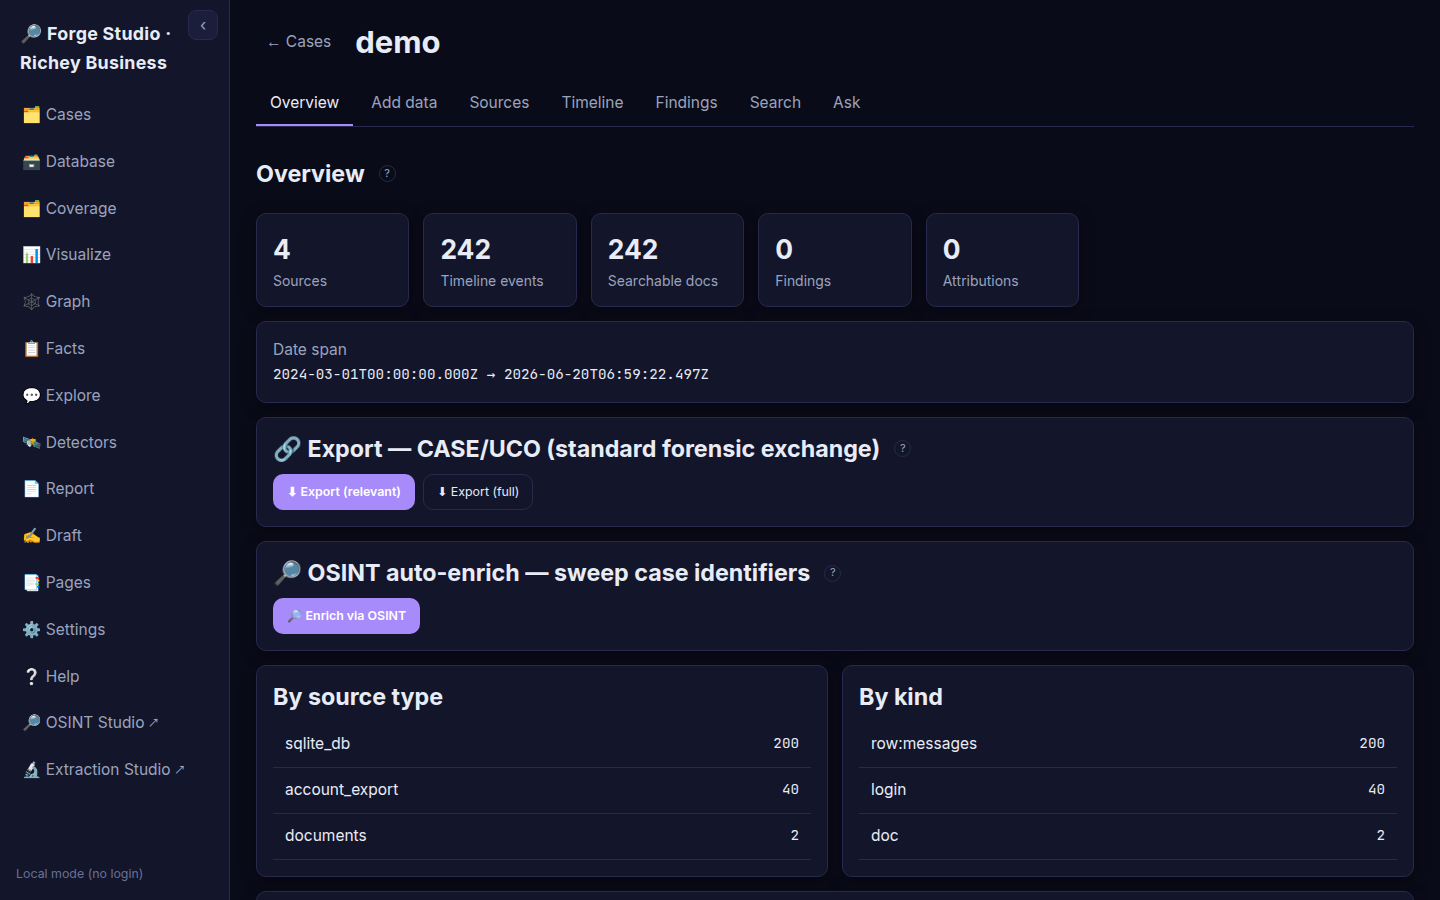The height and width of the screenshot is (900, 1440).
Task: Open Coverage folder icon in sidebar
Action: [31, 209]
